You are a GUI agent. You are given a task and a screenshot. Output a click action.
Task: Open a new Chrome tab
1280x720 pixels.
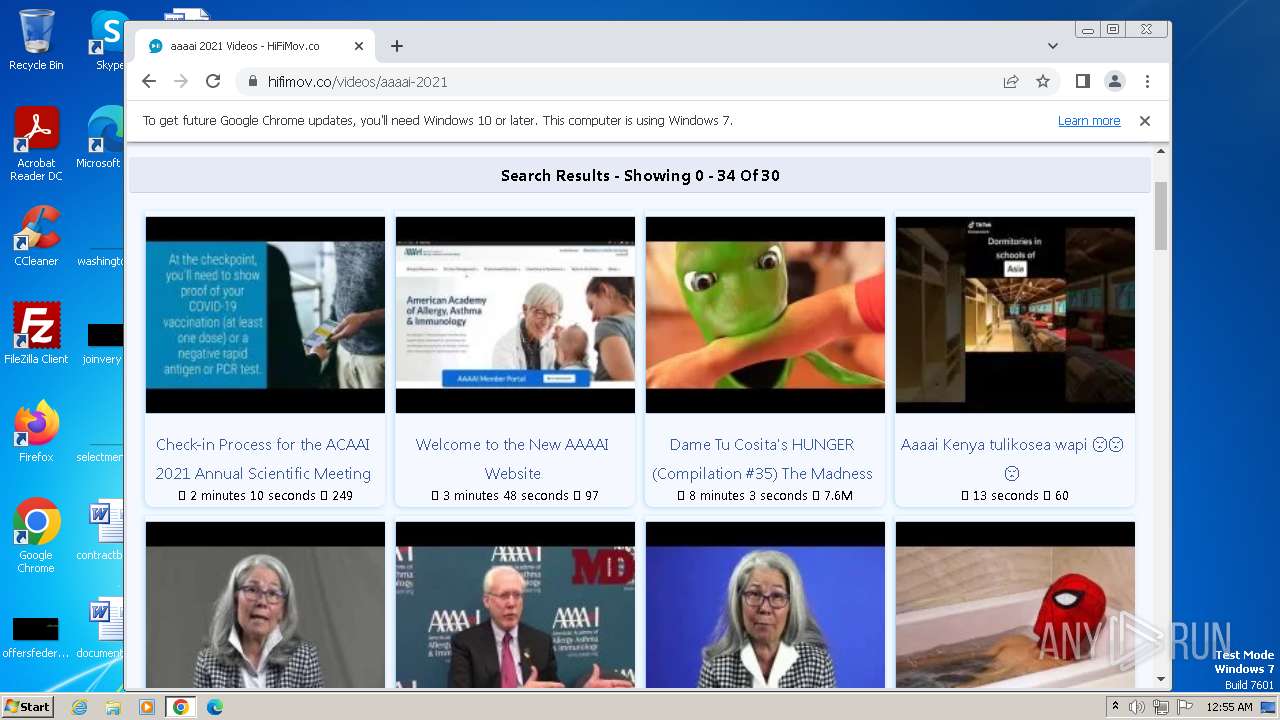tap(397, 46)
